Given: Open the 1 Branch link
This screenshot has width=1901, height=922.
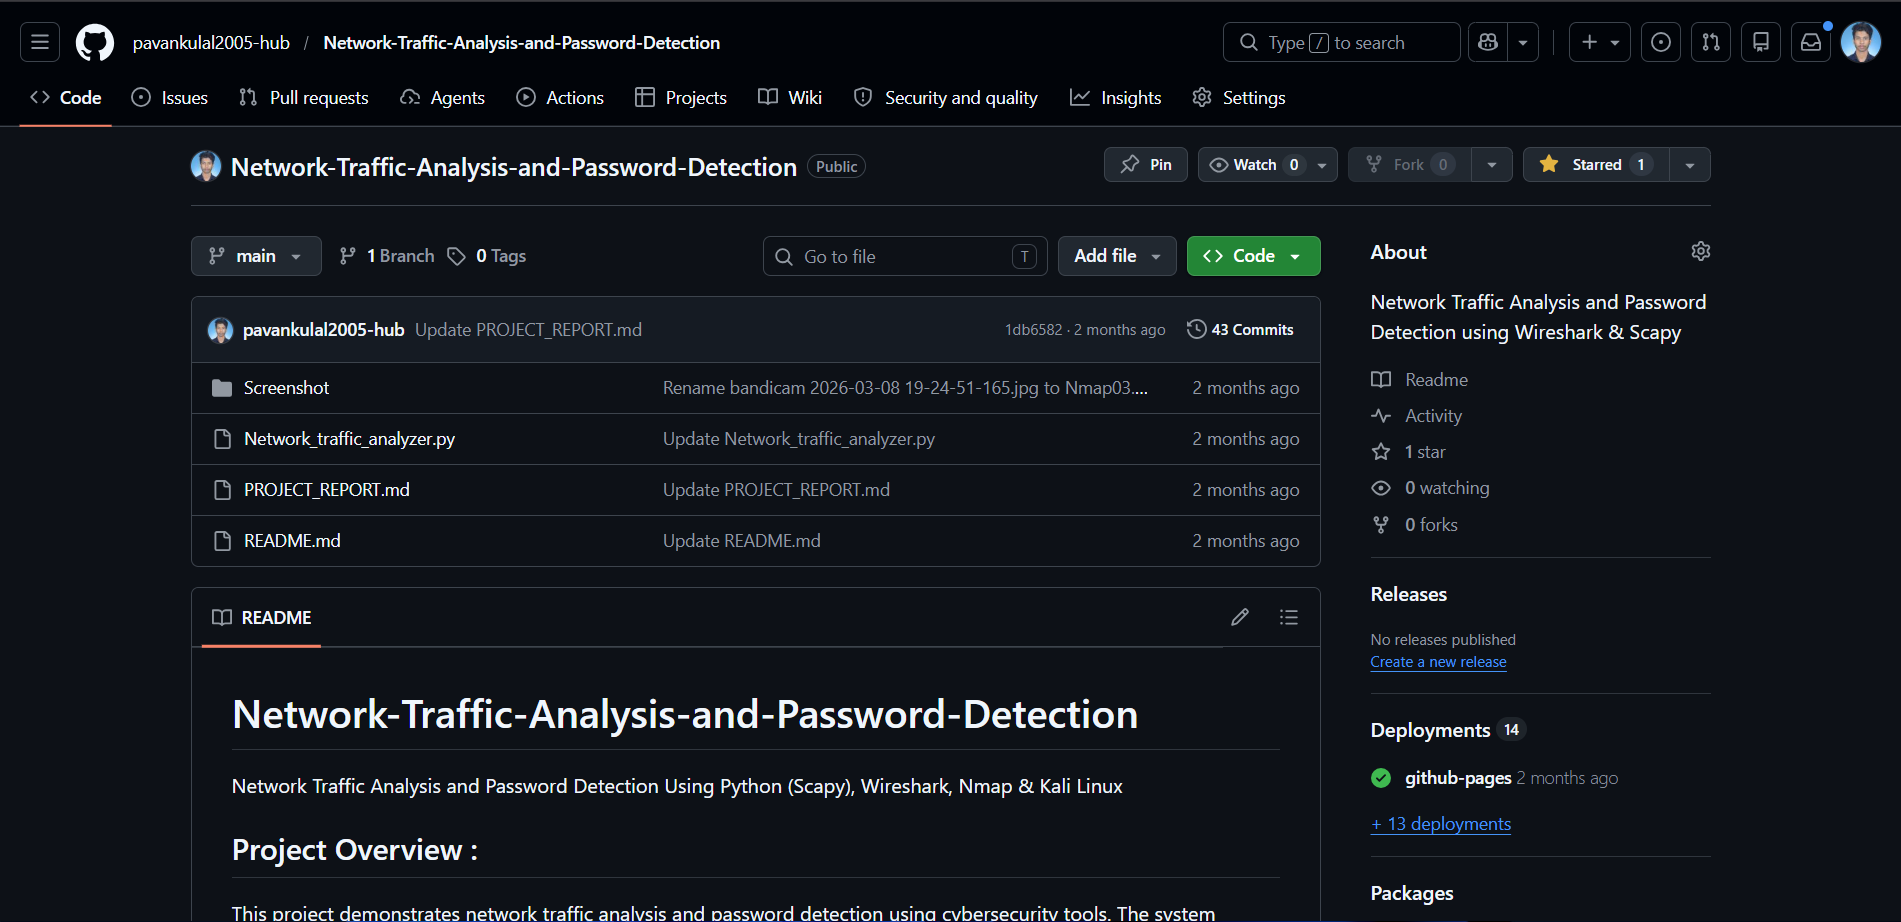Looking at the screenshot, I should pos(387,256).
